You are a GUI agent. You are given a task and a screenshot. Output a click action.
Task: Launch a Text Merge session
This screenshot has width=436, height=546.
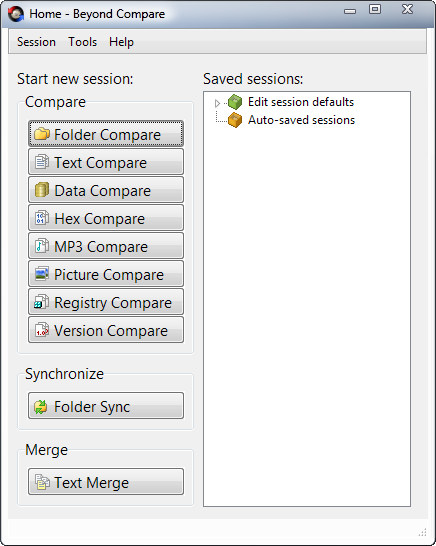[x=106, y=482]
